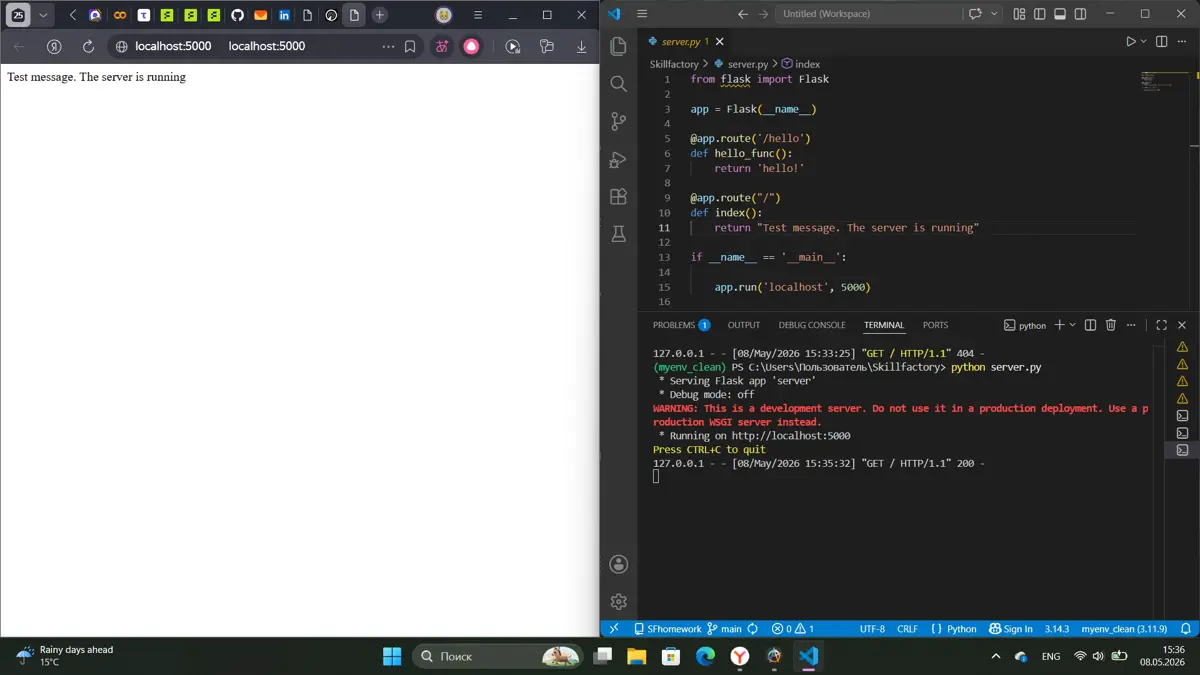Select myenv_clean (3.11.9) interpreter

click(x=1124, y=629)
